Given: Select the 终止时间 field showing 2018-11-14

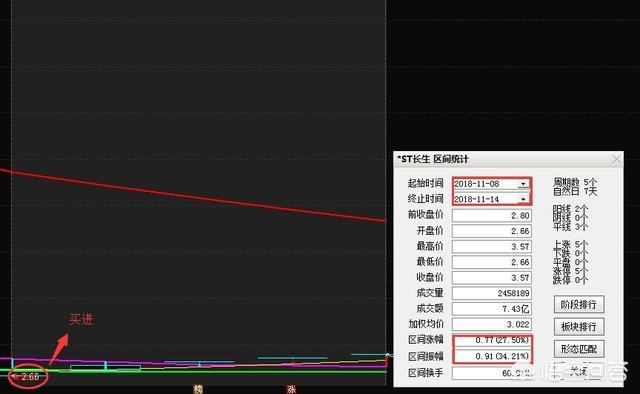Looking at the screenshot, I should [491, 199].
